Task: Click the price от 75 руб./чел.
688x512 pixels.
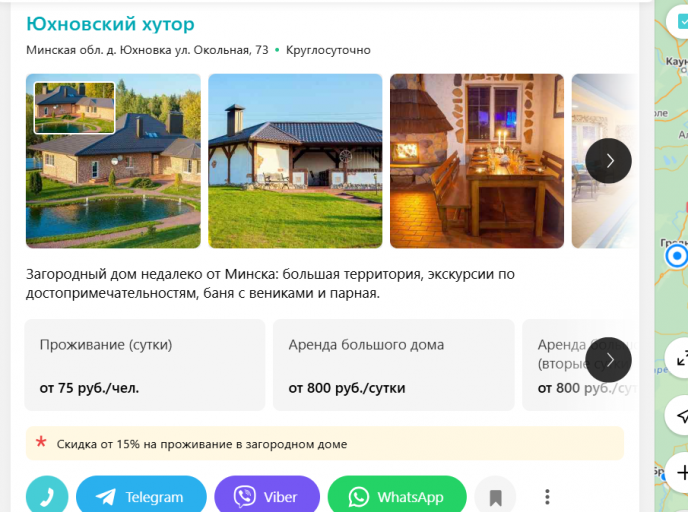Action: coord(89,388)
